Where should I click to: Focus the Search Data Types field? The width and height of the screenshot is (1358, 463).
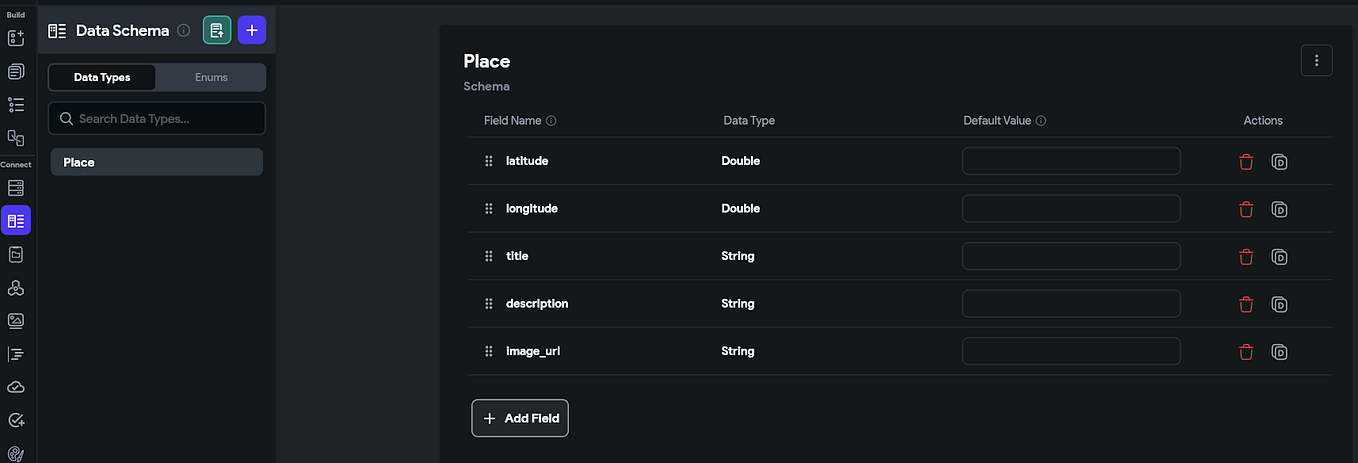click(x=157, y=118)
